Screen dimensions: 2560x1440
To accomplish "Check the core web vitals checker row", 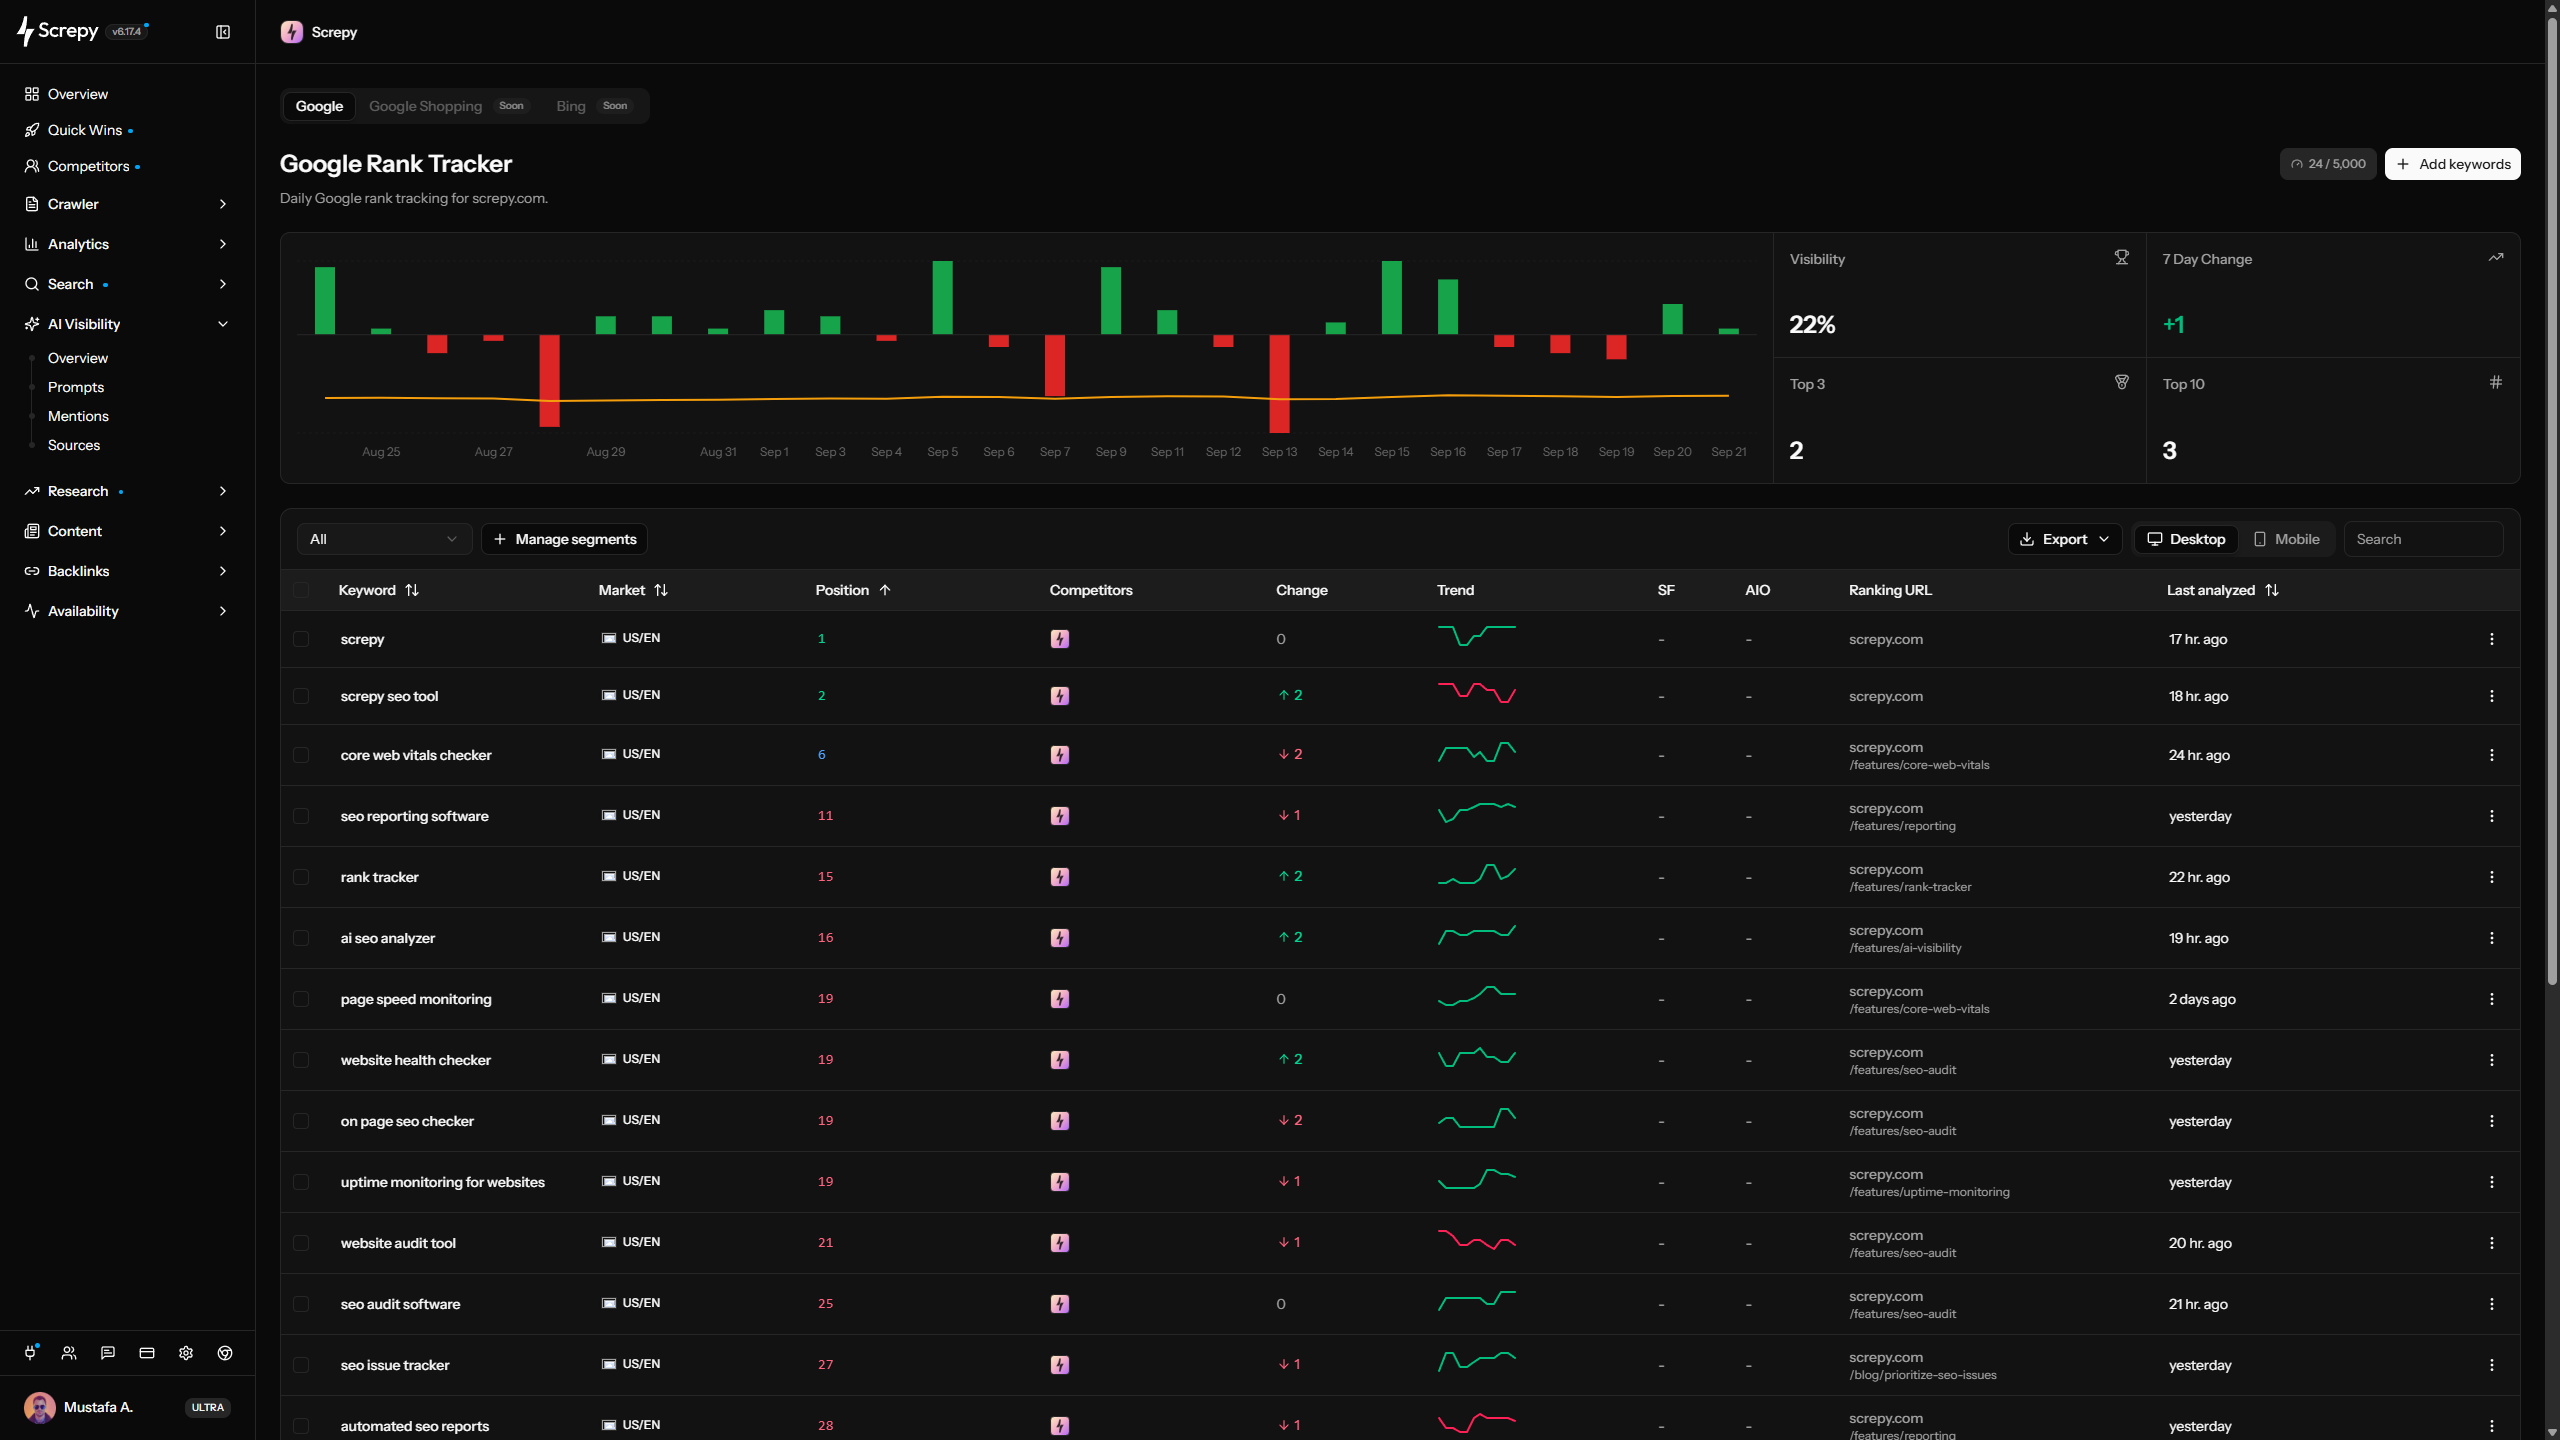I will [301, 755].
